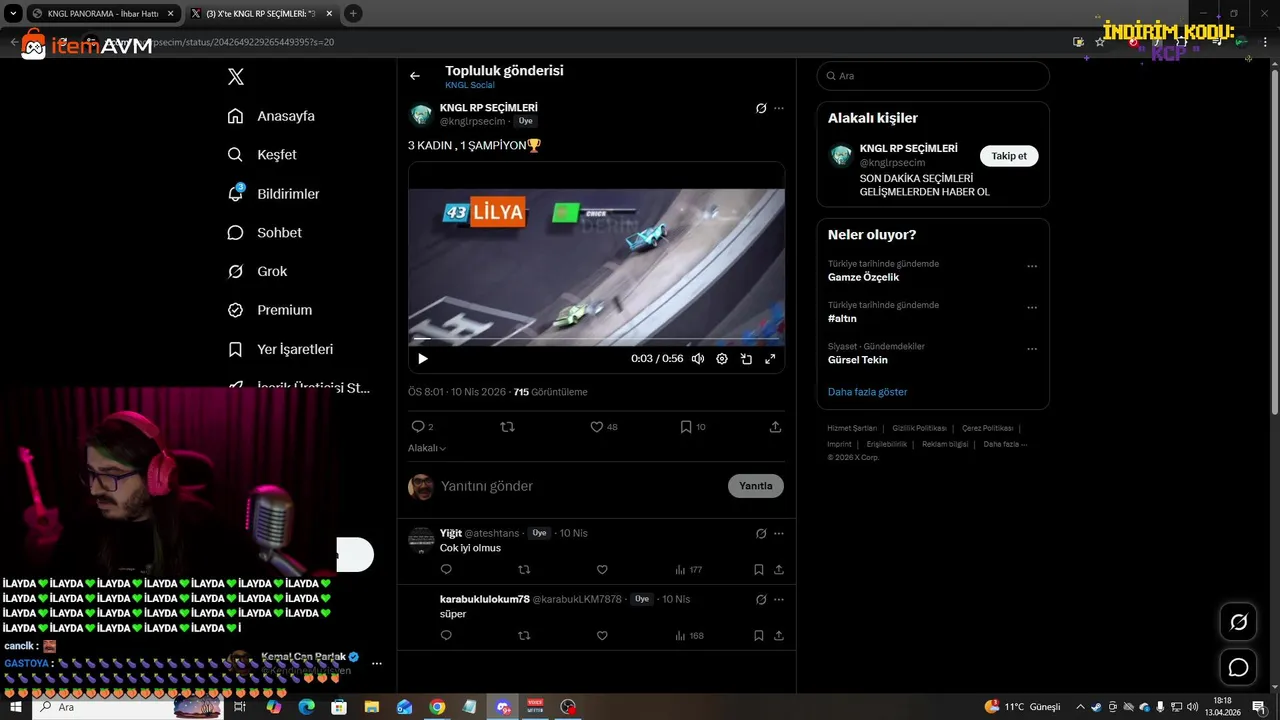Open options for Gamze Özçelik trend
This screenshot has width=1280, height=720.
[x=1032, y=267]
